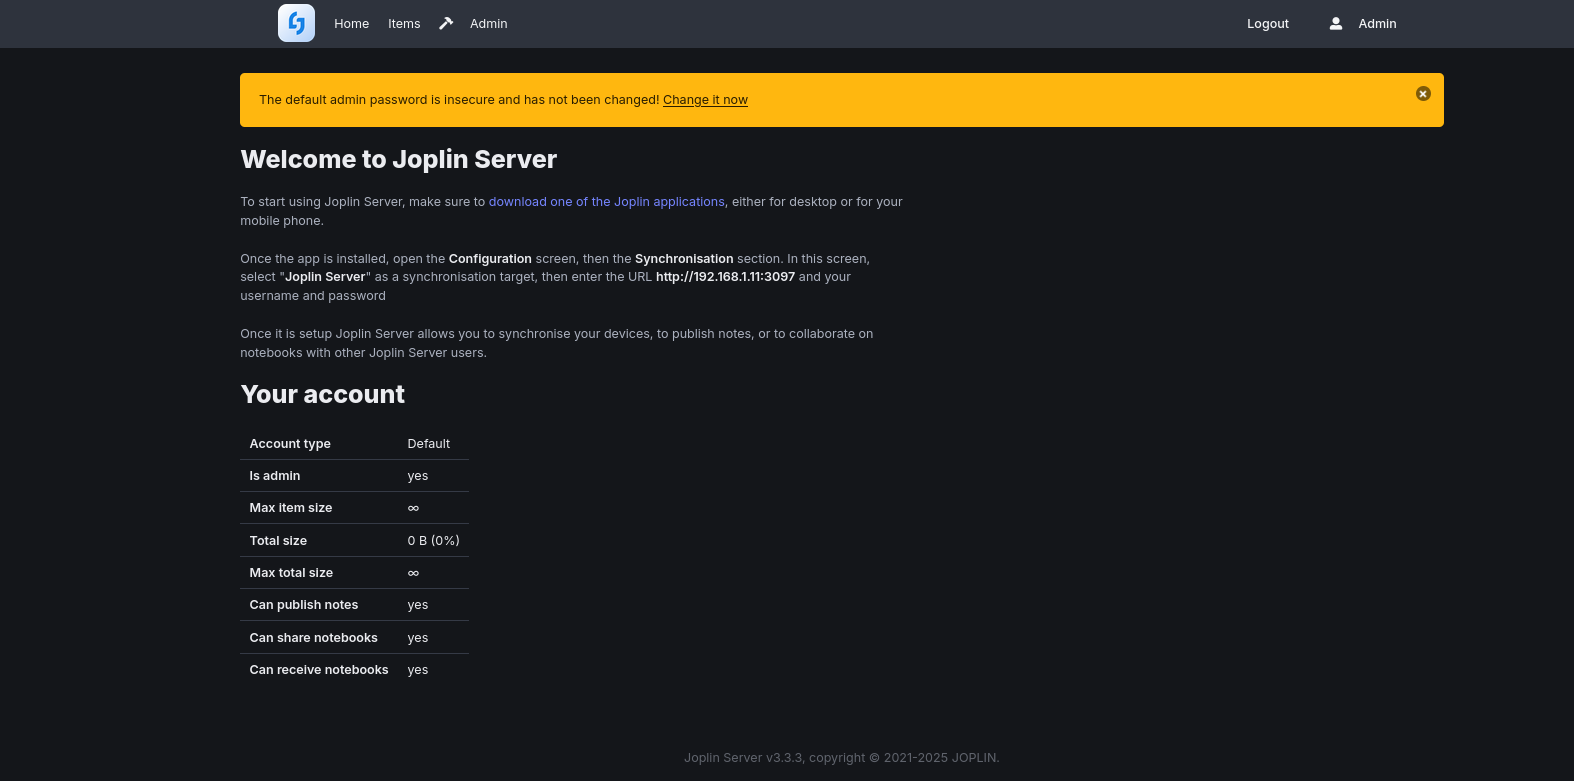Click the 'yes' value beside Is admin

click(418, 476)
